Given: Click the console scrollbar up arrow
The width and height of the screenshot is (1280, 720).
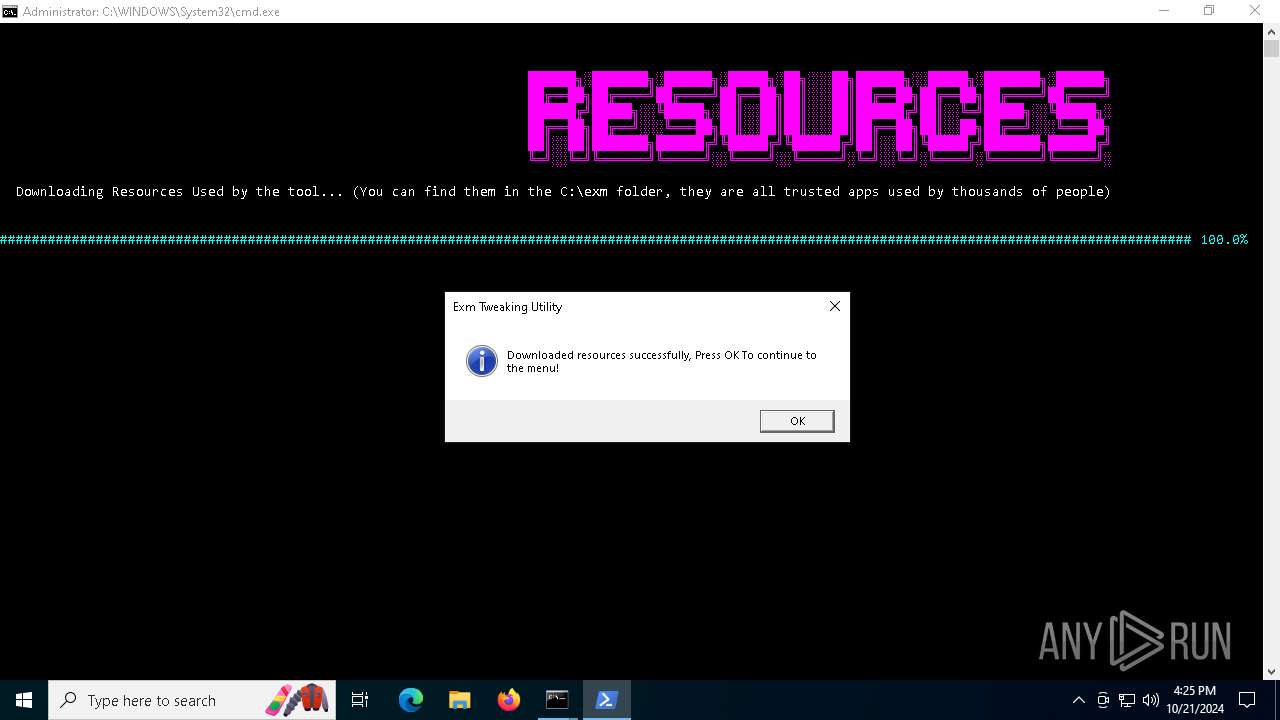Looking at the screenshot, I should click(x=1271, y=31).
